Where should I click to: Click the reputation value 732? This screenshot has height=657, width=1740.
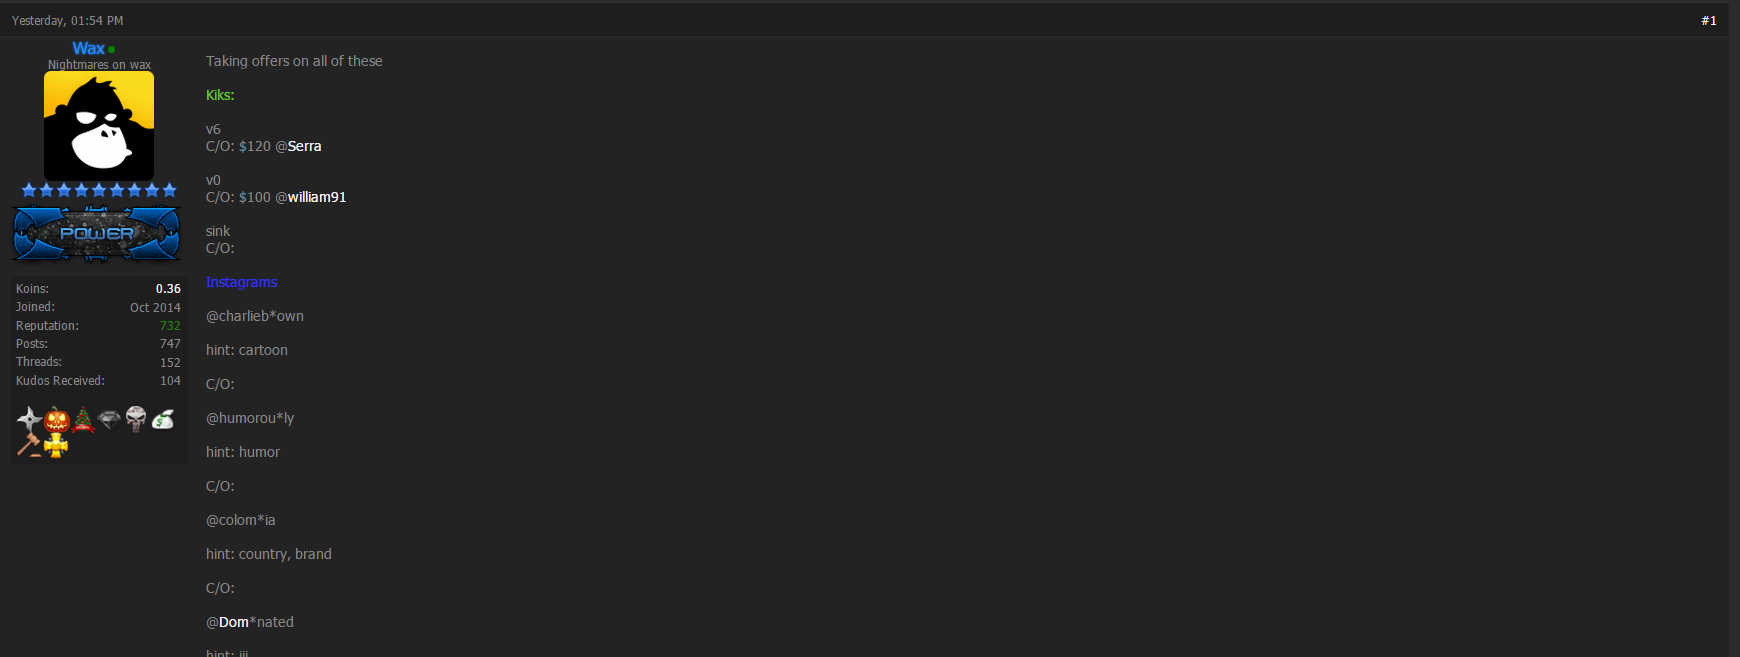pyautogui.click(x=170, y=326)
